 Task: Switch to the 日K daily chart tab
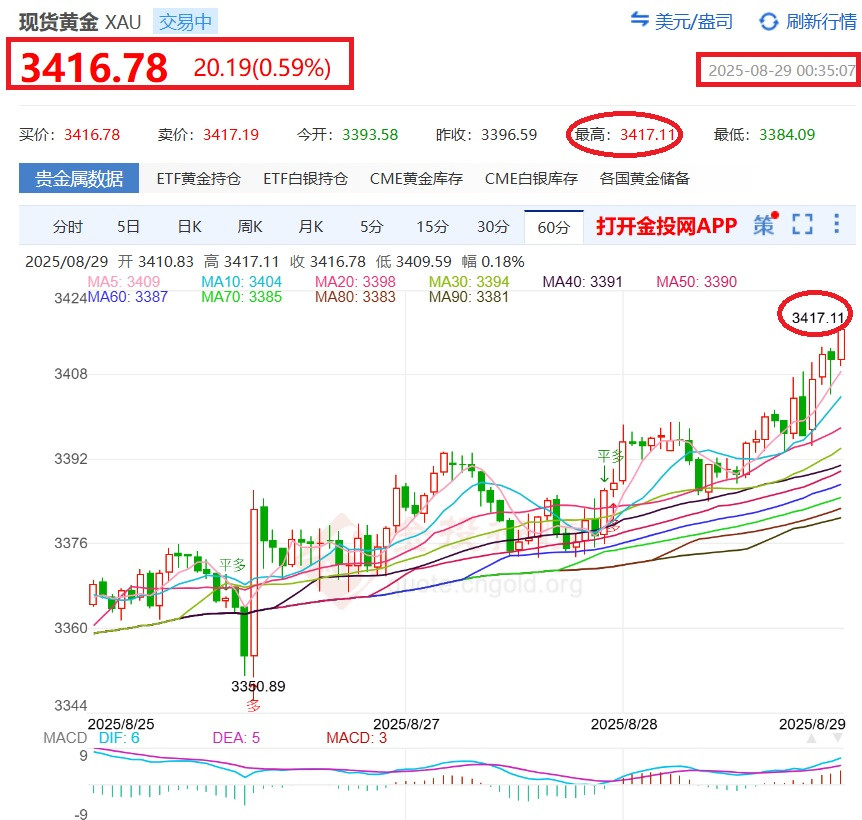[188, 226]
